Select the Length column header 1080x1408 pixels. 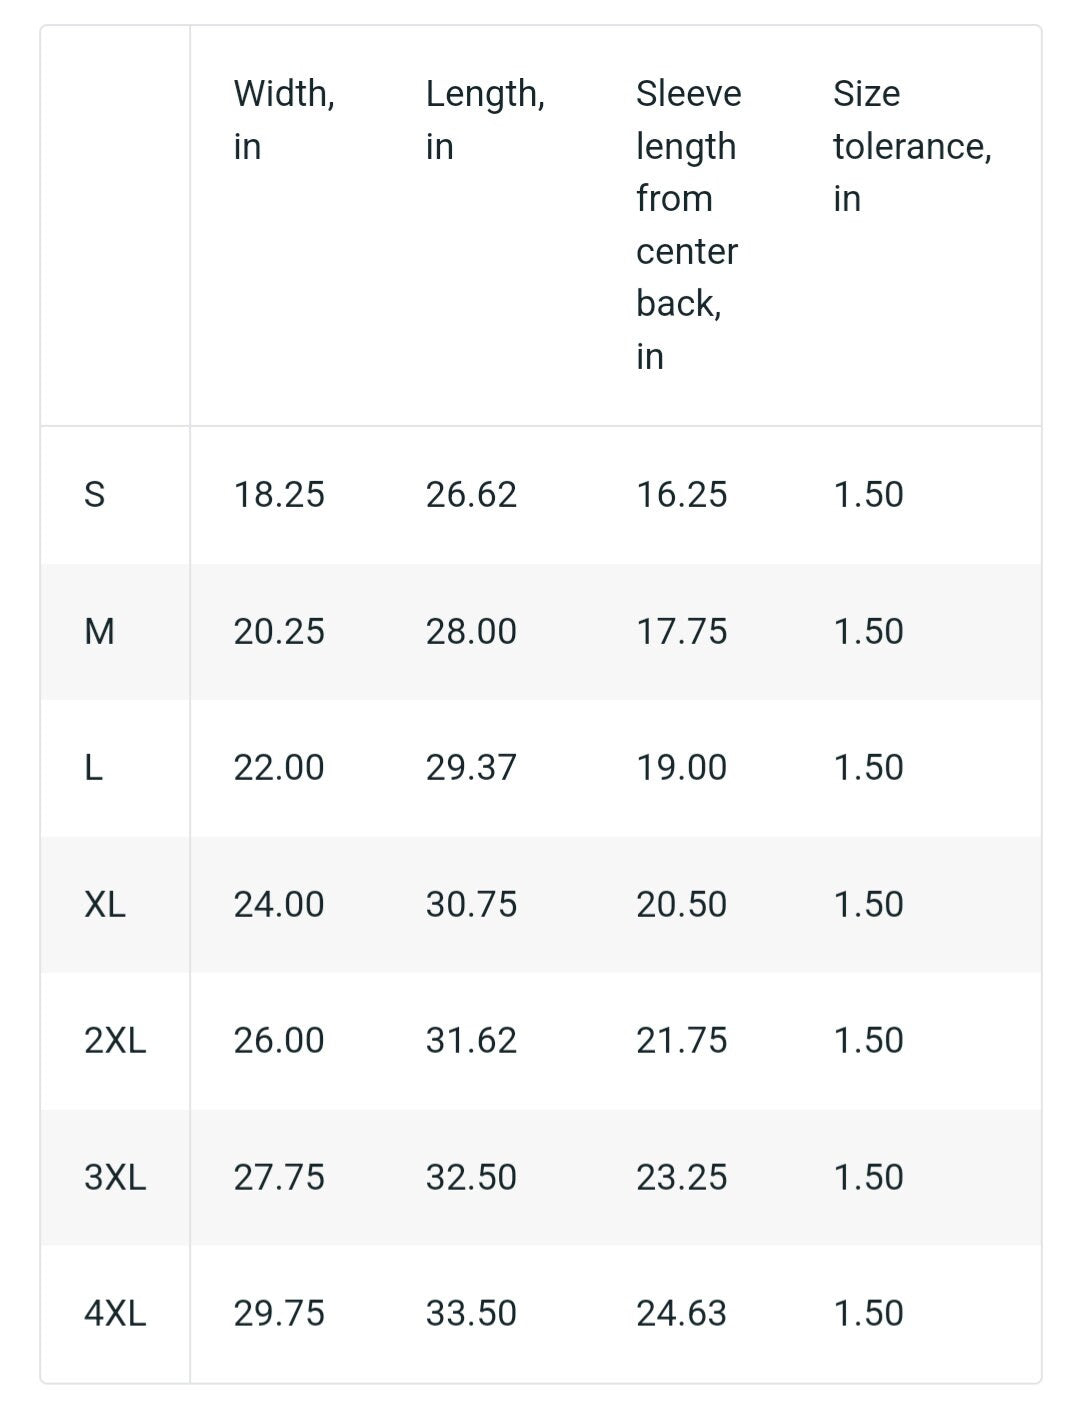click(485, 119)
